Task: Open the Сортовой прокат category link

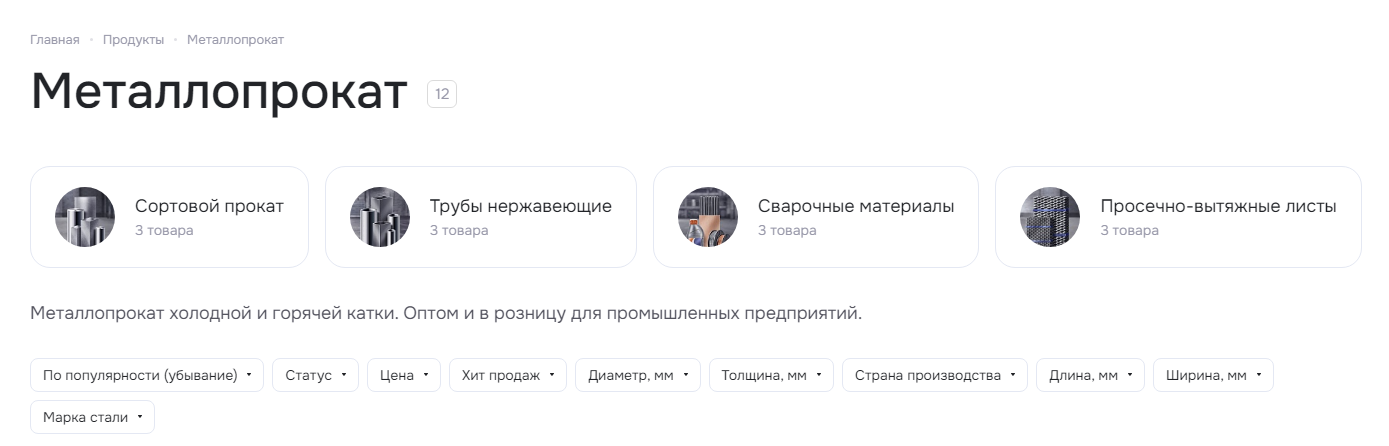Action: pyautogui.click(x=209, y=206)
